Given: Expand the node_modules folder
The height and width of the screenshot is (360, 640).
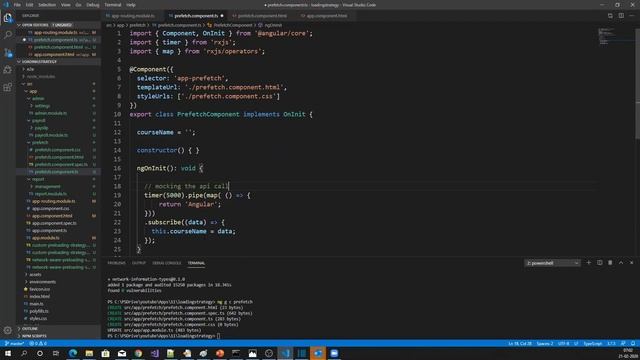Looking at the screenshot, I should point(40,76).
